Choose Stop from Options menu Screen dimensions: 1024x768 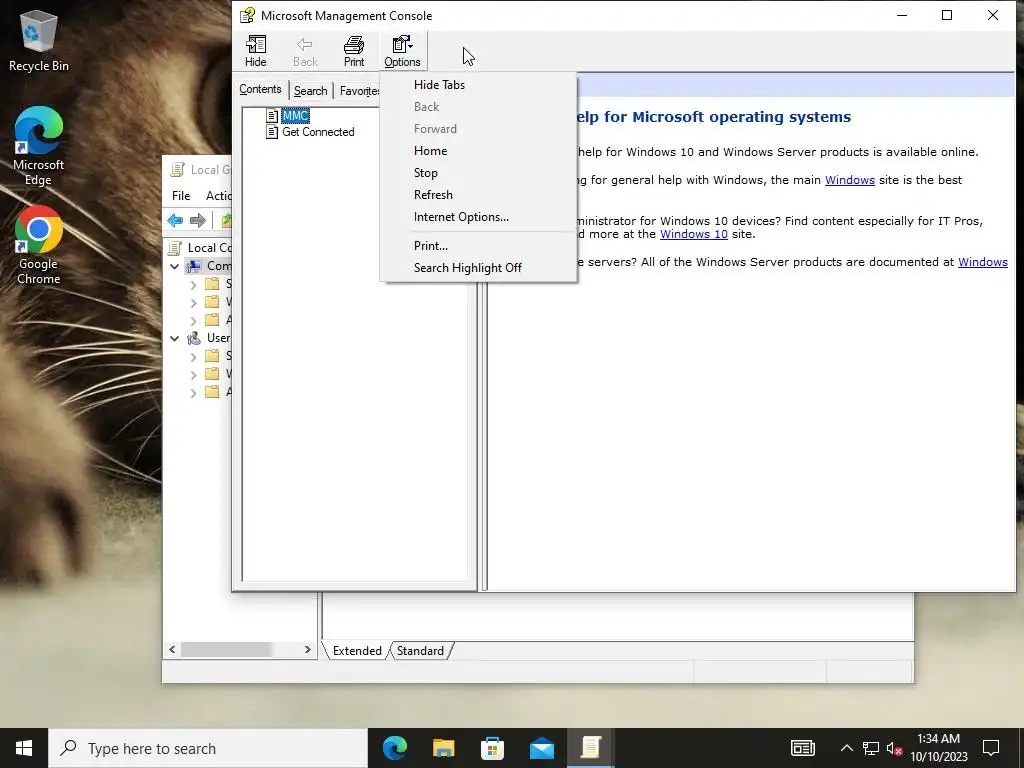(478, 173)
